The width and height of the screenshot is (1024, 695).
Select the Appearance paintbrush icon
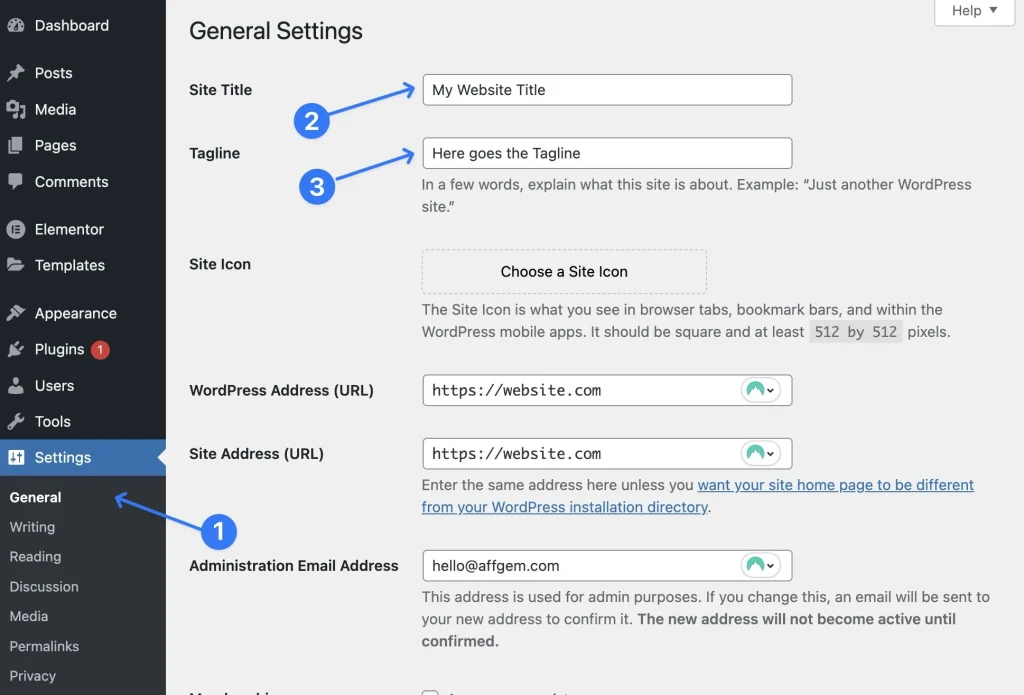(x=16, y=313)
